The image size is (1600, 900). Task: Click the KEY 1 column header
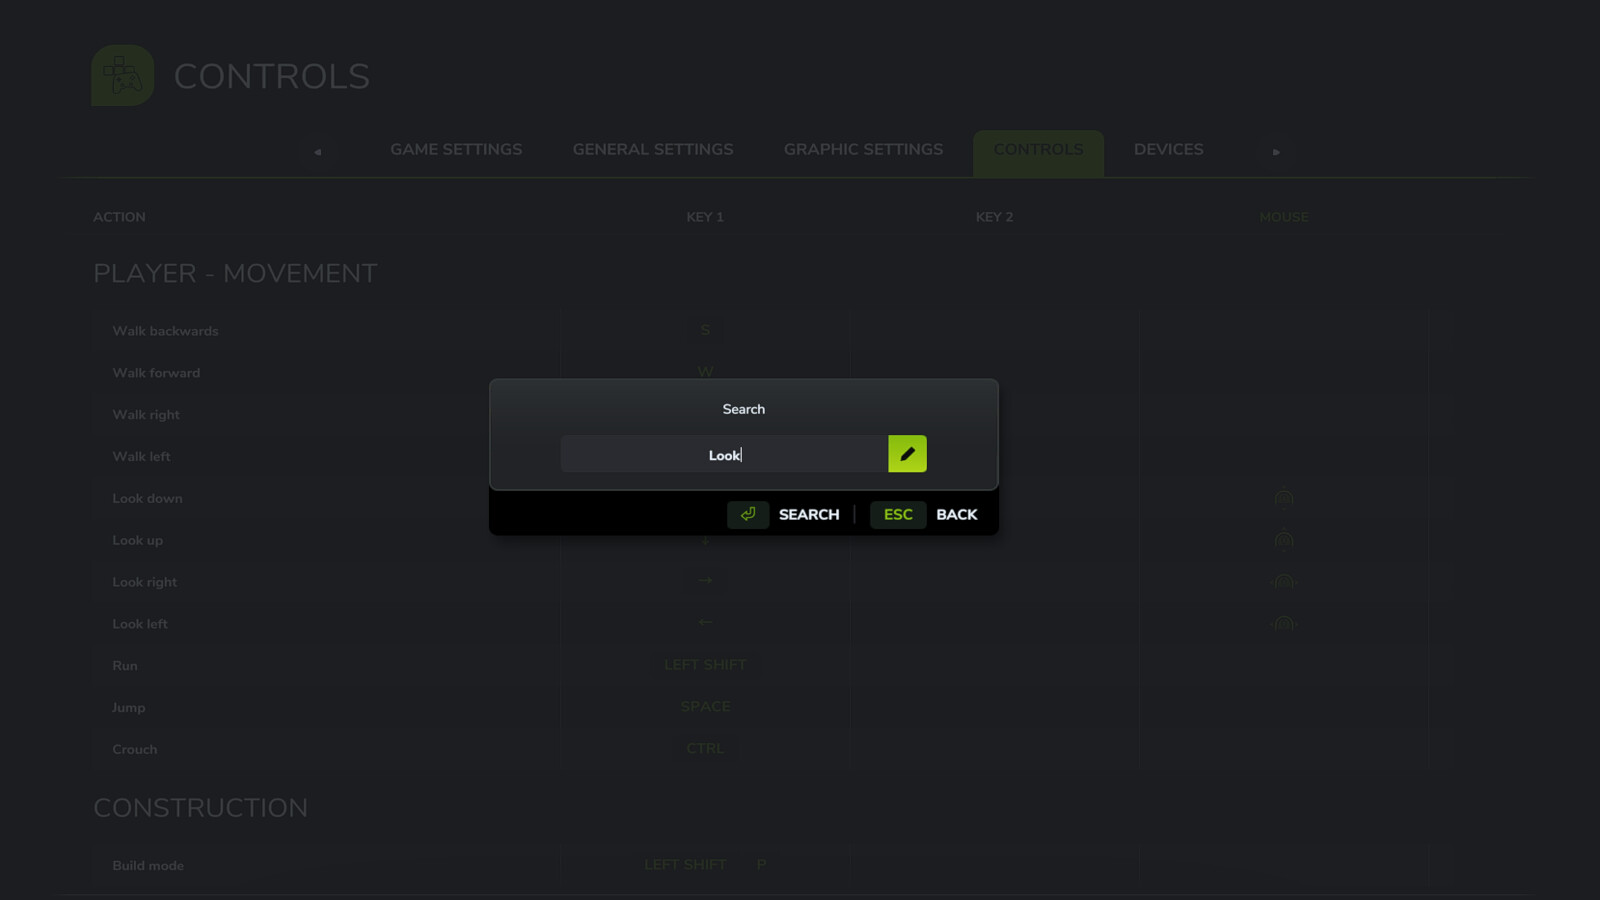click(x=705, y=217)
